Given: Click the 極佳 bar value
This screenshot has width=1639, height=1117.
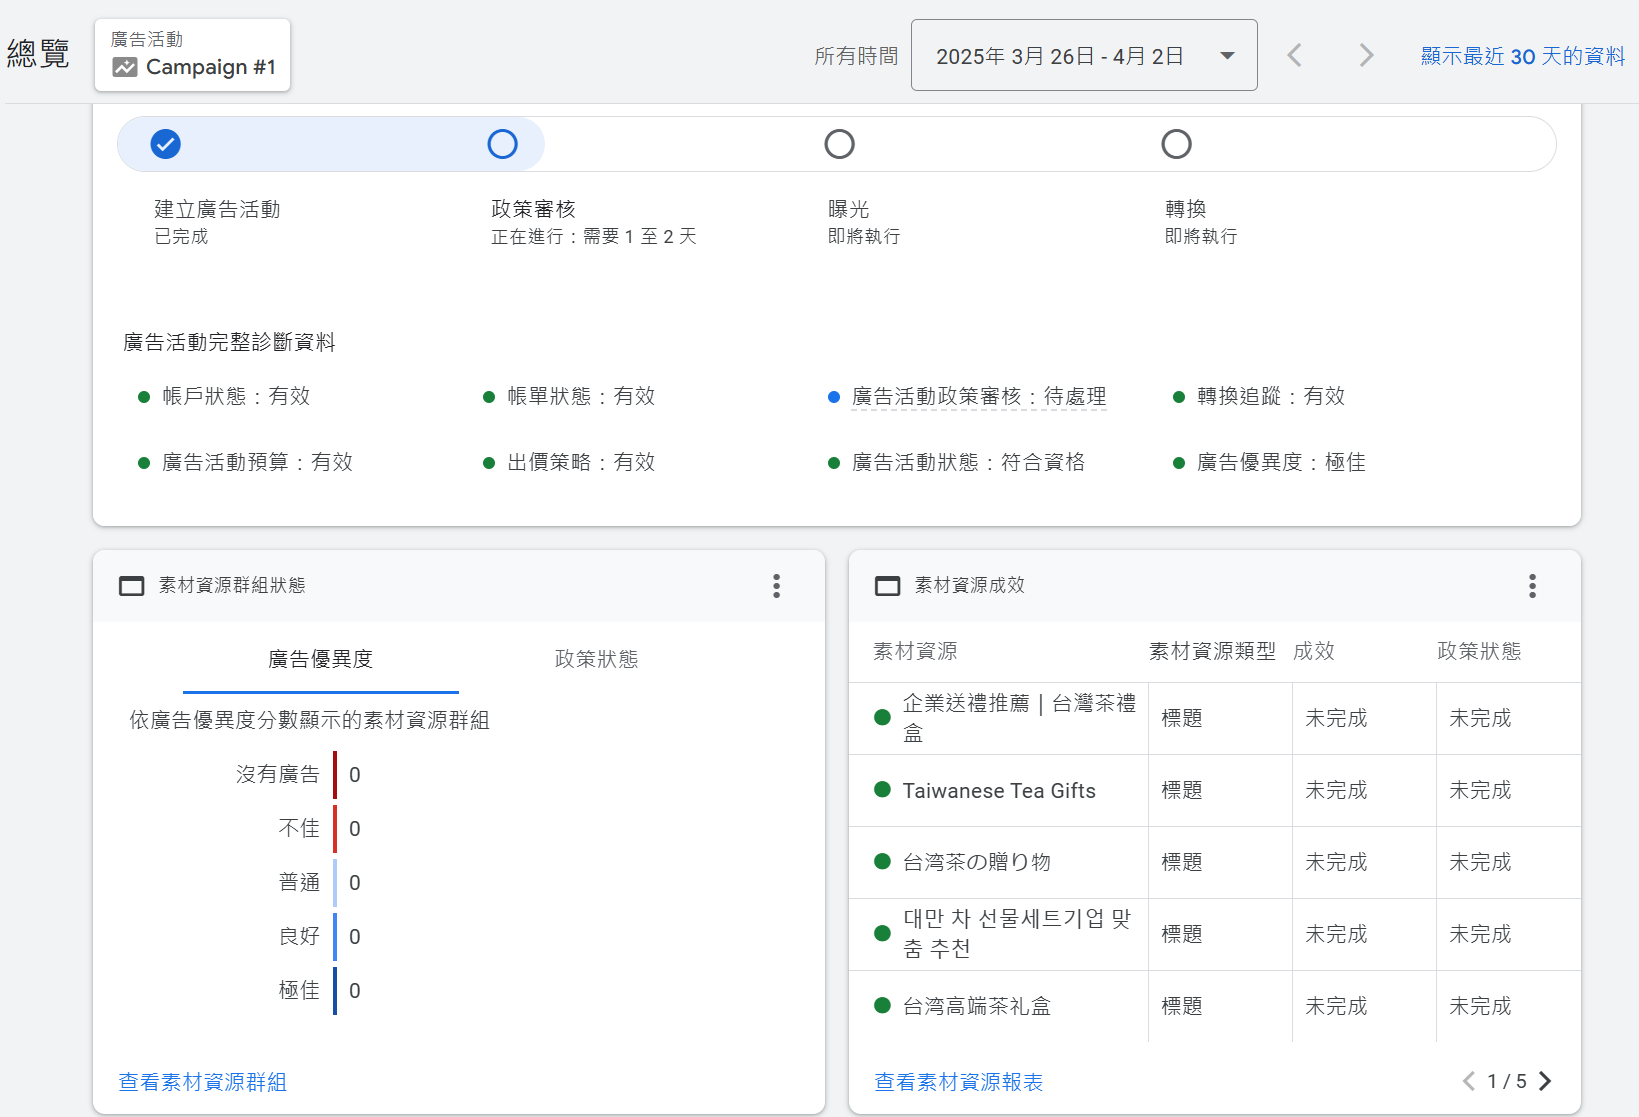Looking at the screenshot, I should (355, 991).
